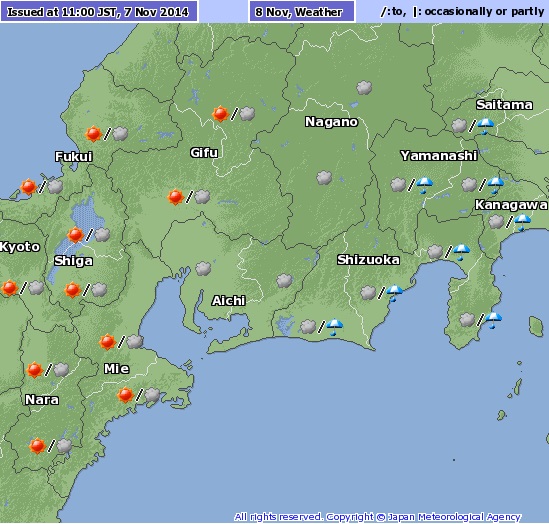549x524 pixels.
Task: Click the umbrella icon below Saitama label
Action: tap(485, 126)
